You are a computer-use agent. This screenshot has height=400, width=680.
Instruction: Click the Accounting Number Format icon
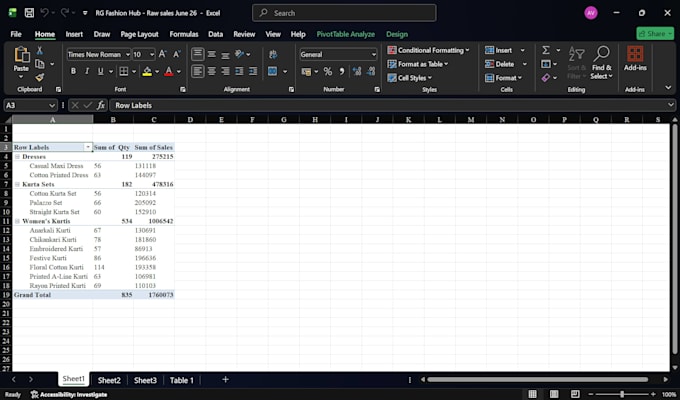point(306,71)
